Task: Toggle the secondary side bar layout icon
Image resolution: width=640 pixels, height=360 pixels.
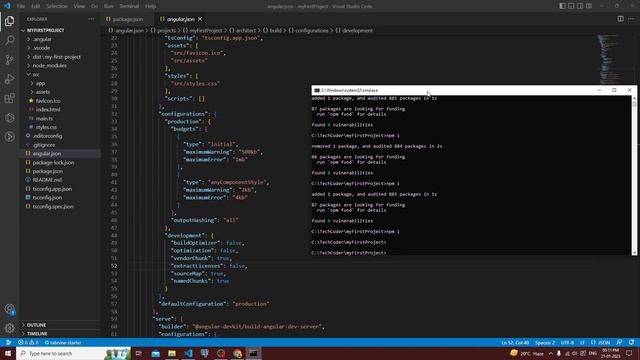Action: tap(580, 6)
